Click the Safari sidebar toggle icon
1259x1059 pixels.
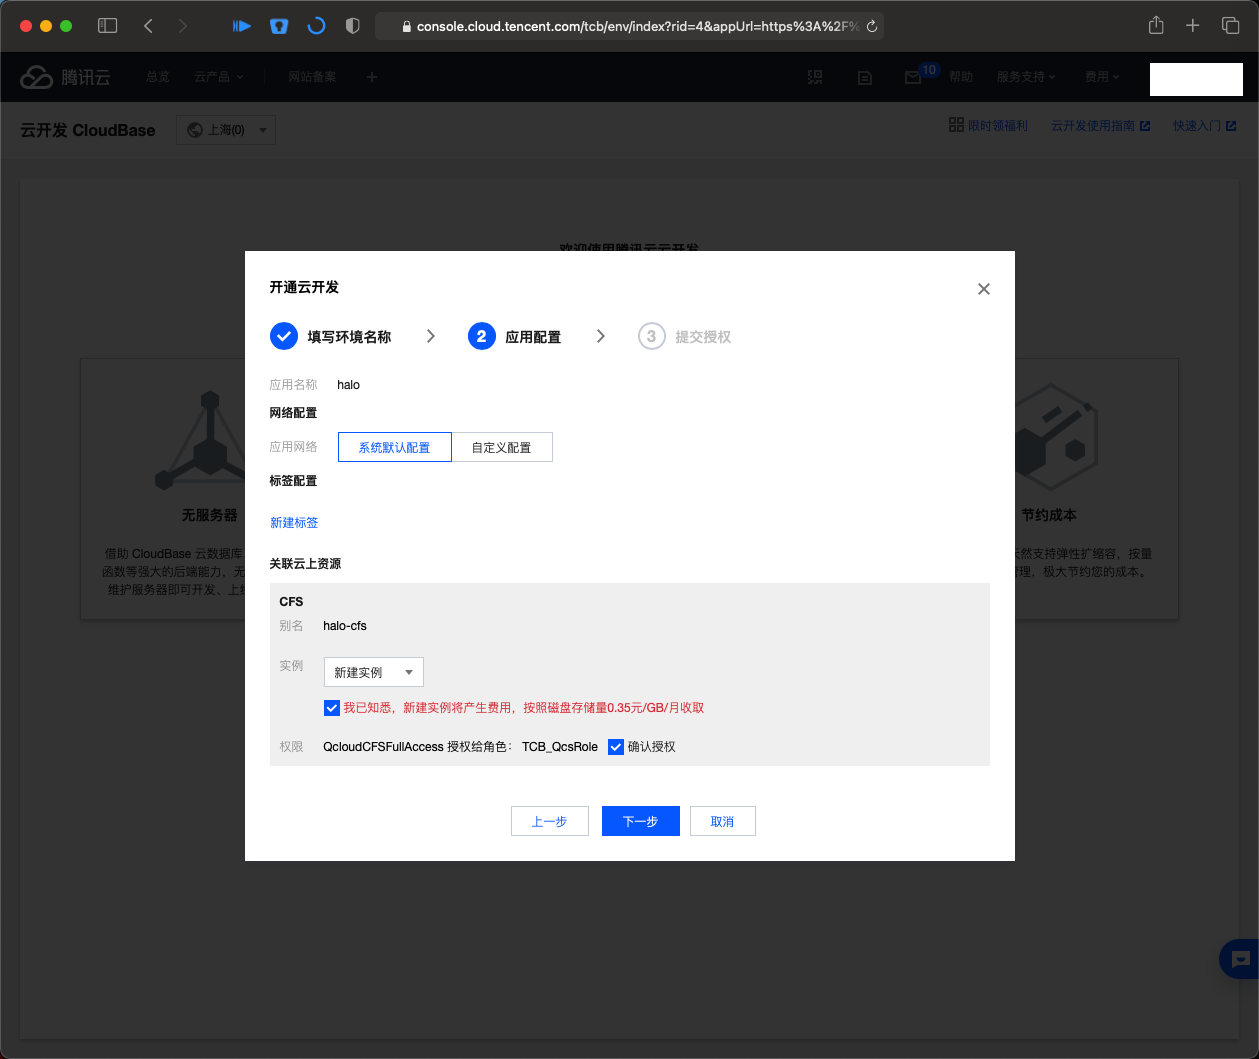(x=108, y=26)
